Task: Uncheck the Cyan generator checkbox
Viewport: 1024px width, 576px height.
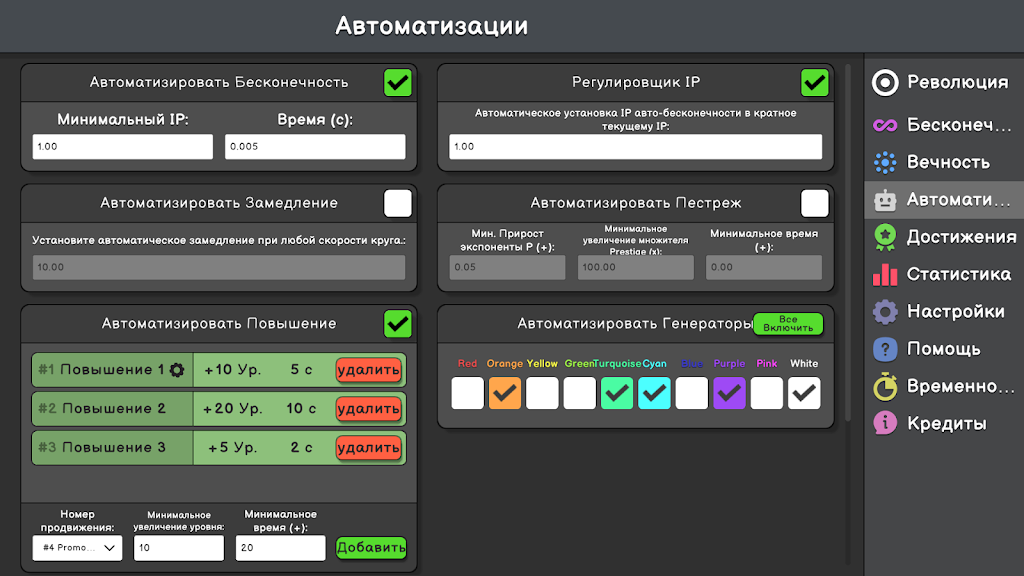Action: (x=654, y=393)
